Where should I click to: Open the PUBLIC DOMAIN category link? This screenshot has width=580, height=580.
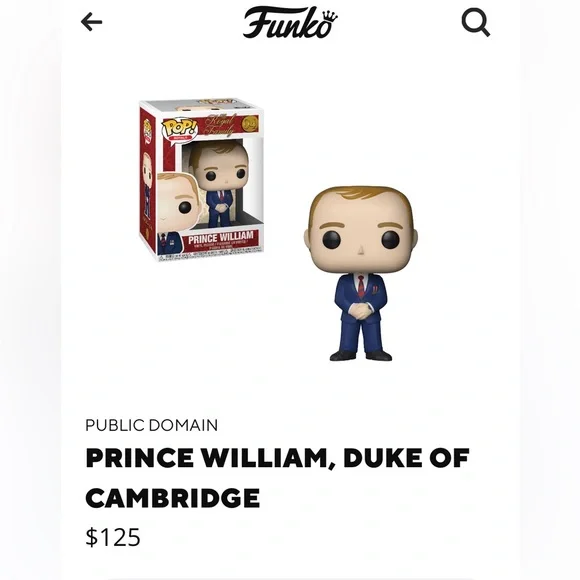click(152, 425)
